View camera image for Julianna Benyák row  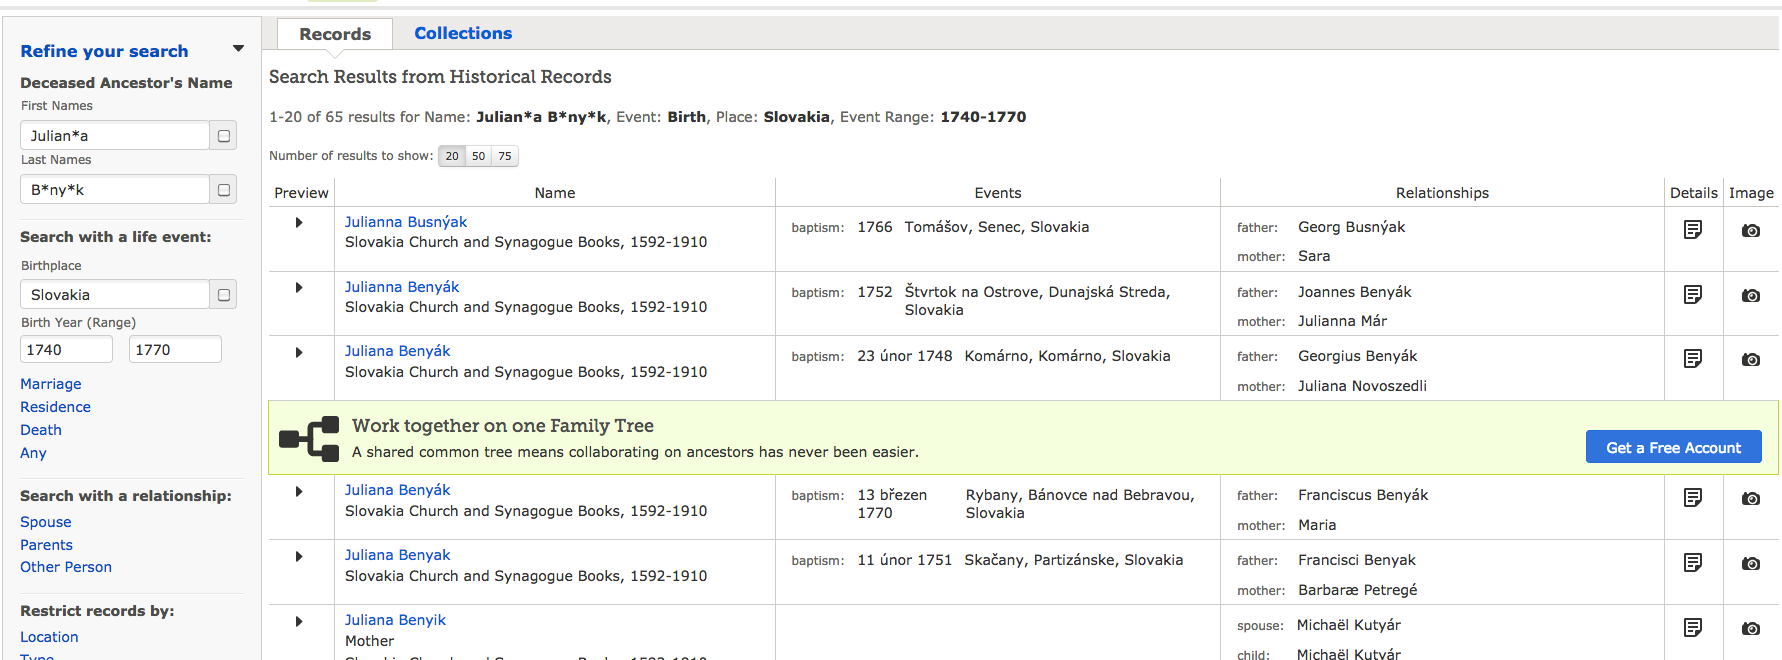1750,296
